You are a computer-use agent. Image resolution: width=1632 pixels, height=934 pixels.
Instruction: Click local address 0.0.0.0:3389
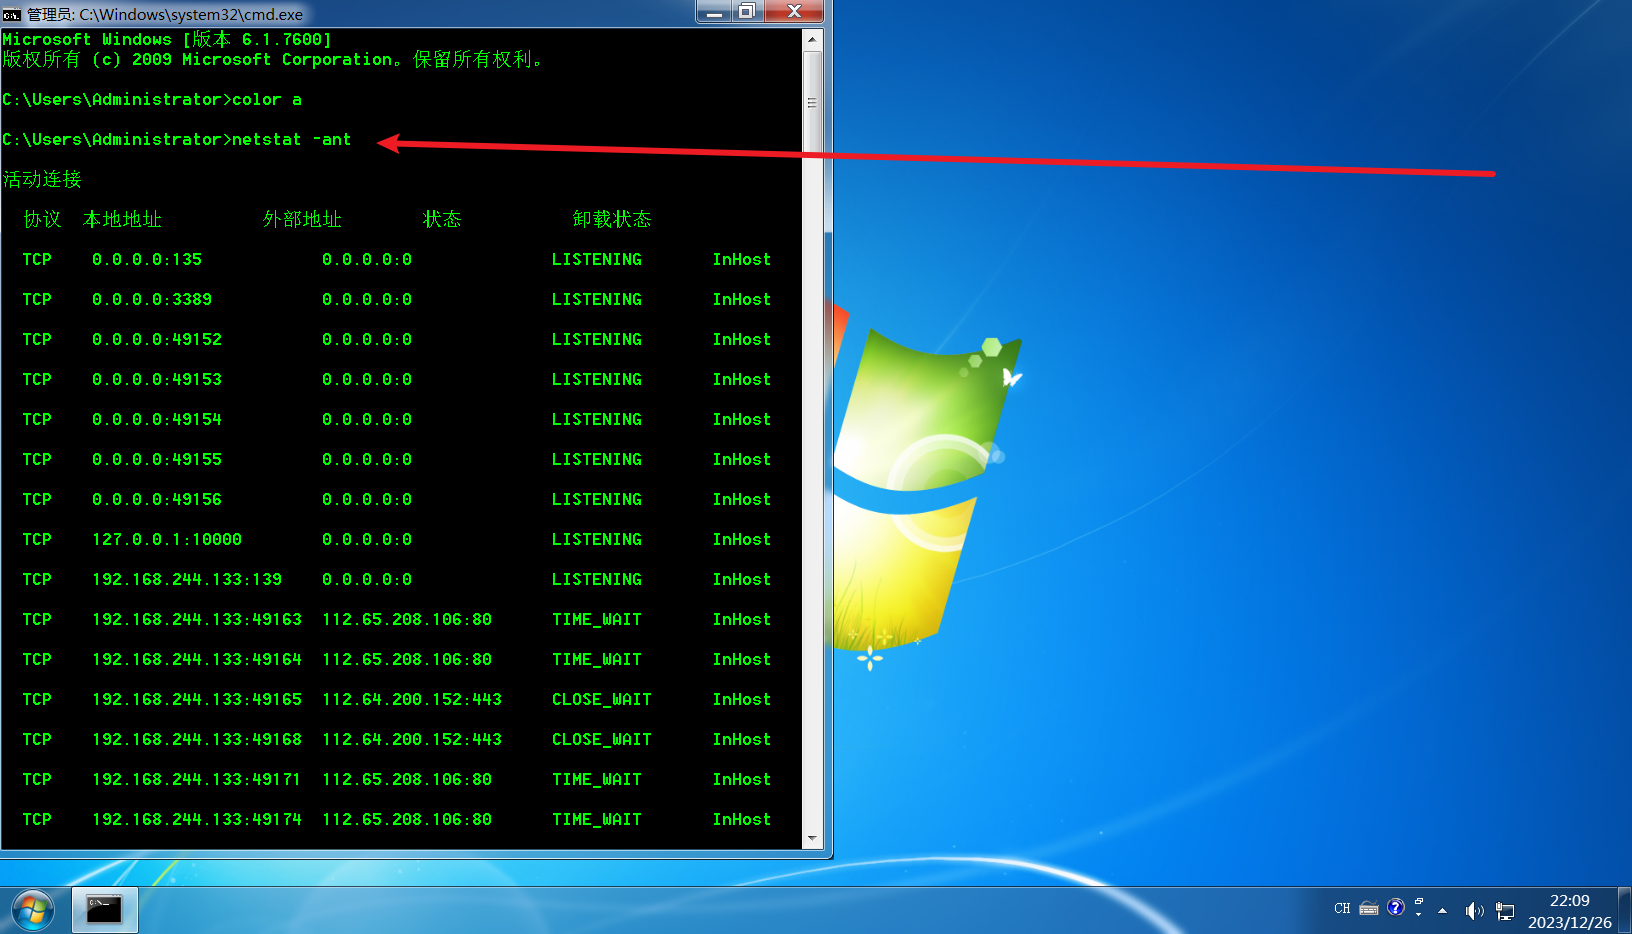click(152, 299)
